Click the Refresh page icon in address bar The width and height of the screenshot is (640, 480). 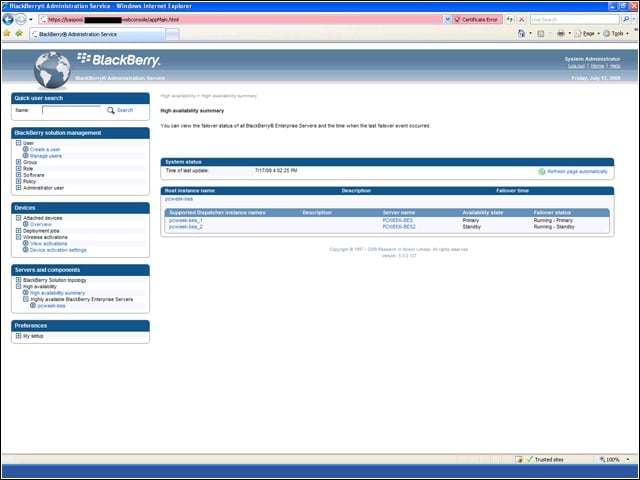pos(509,20)
